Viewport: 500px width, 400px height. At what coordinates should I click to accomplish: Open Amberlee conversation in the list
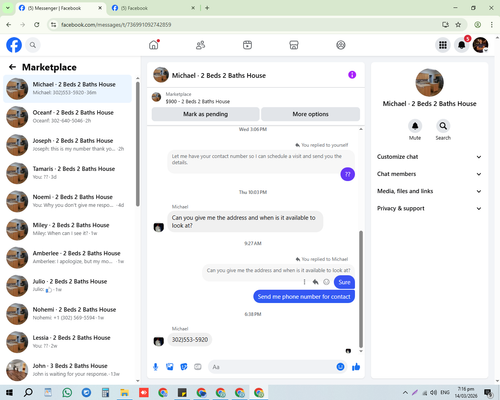tap(68, 257)
